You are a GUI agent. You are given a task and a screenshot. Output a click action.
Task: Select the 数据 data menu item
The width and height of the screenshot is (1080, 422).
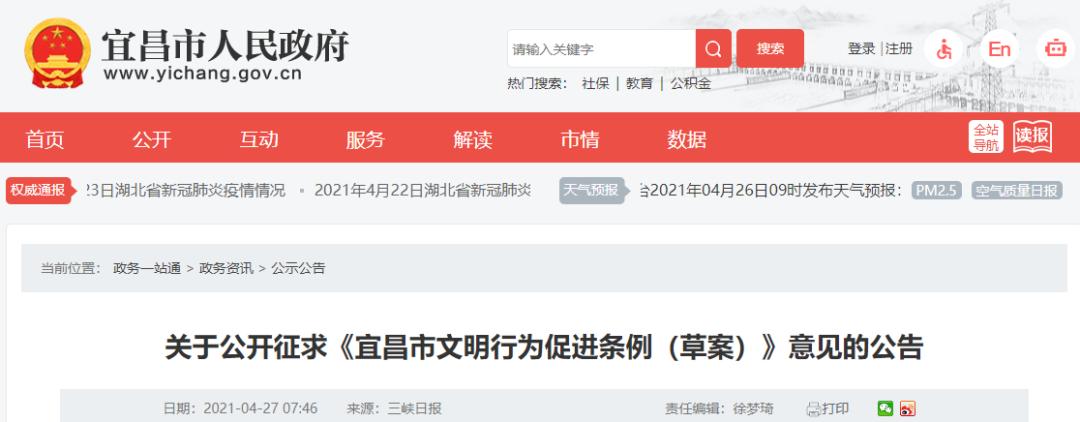[x=687, y=140]
